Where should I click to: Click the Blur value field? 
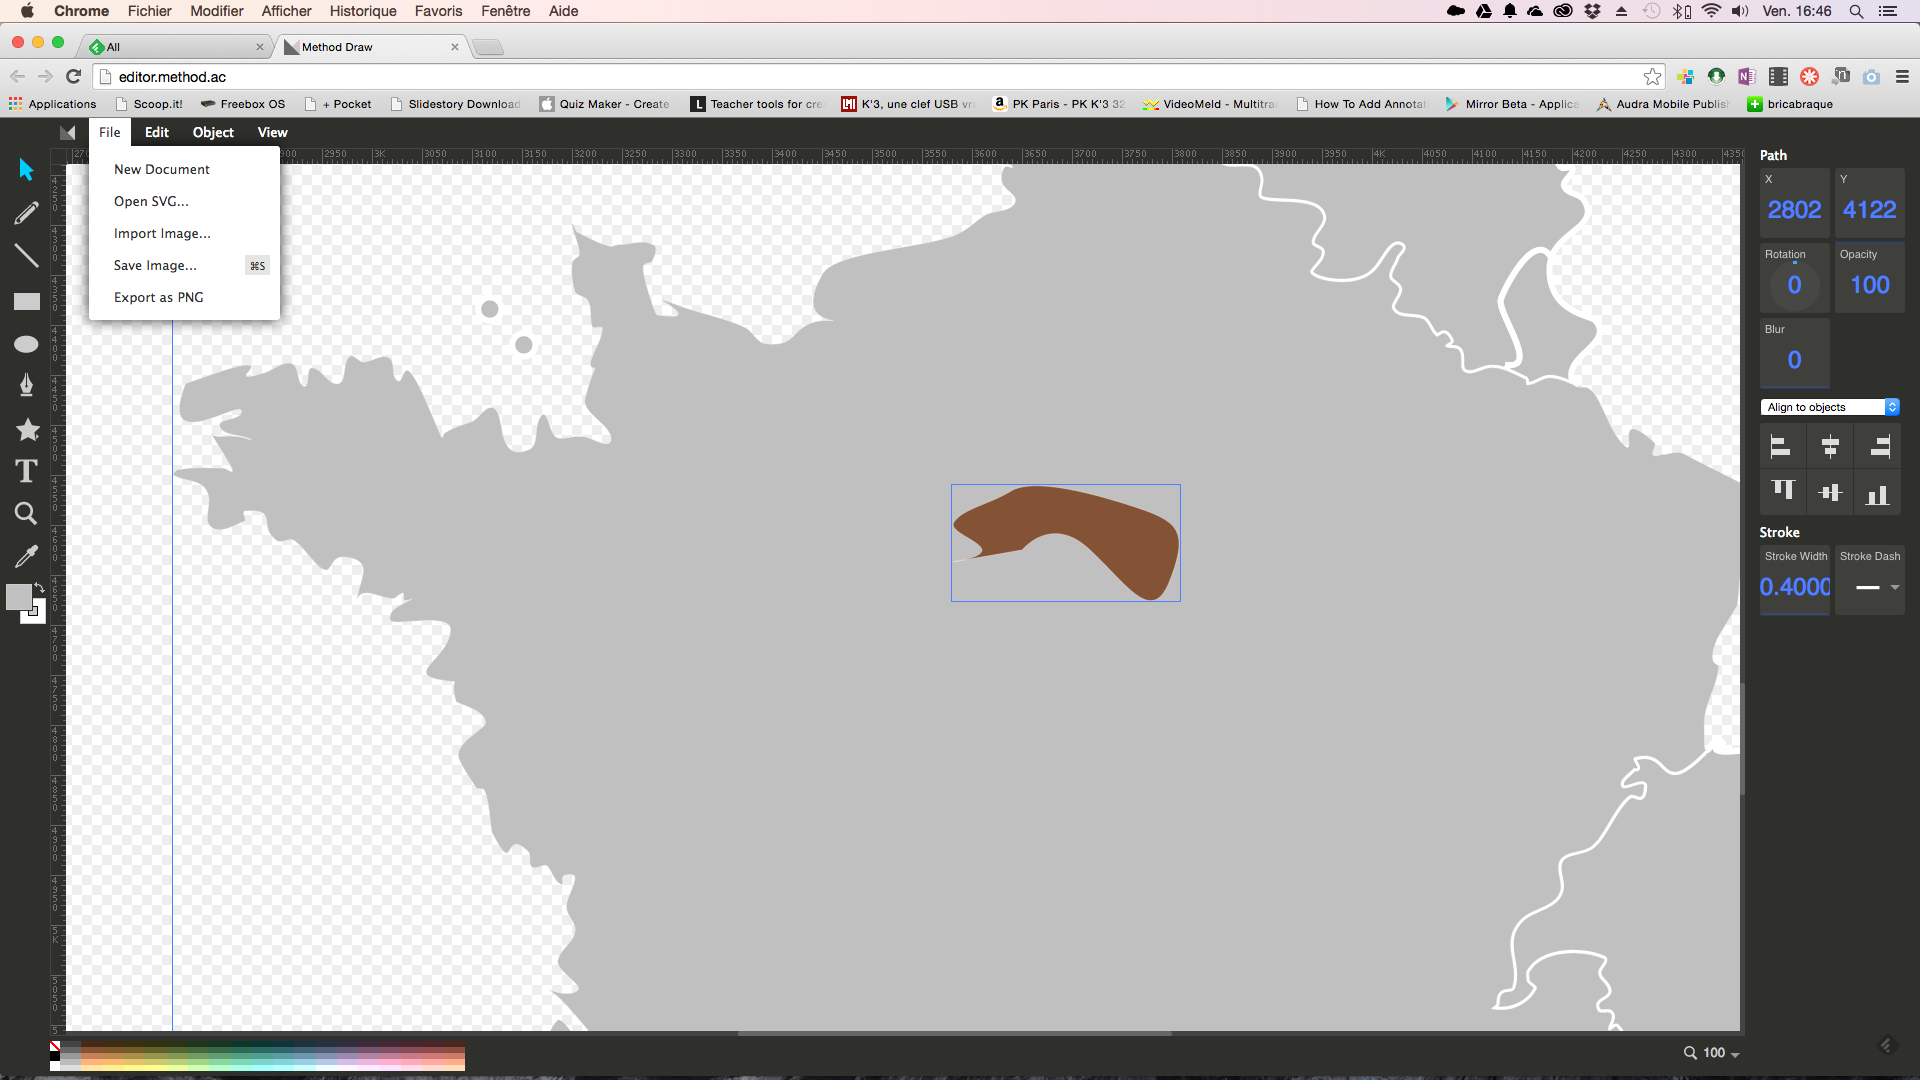pyautogui.click(x=1794, y=360)
